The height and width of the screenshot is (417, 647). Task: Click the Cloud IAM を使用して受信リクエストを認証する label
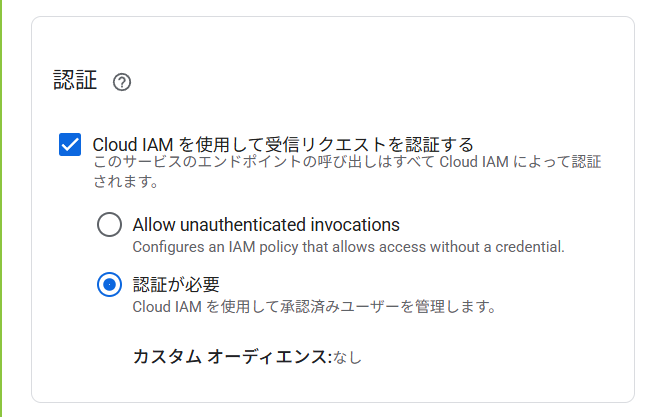point(283,144)
